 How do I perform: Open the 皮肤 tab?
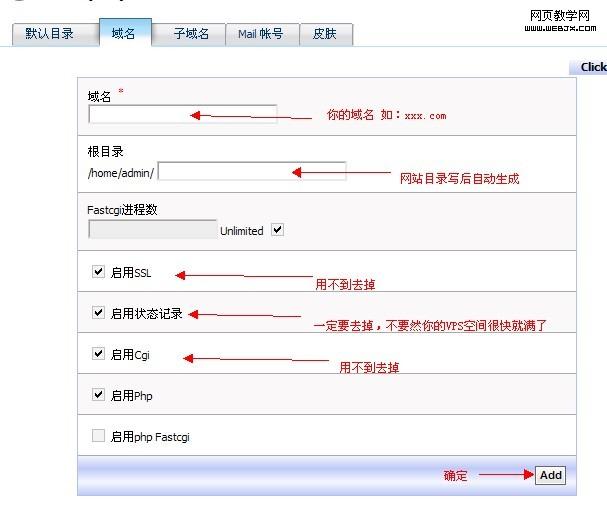[x=325, y=34]
